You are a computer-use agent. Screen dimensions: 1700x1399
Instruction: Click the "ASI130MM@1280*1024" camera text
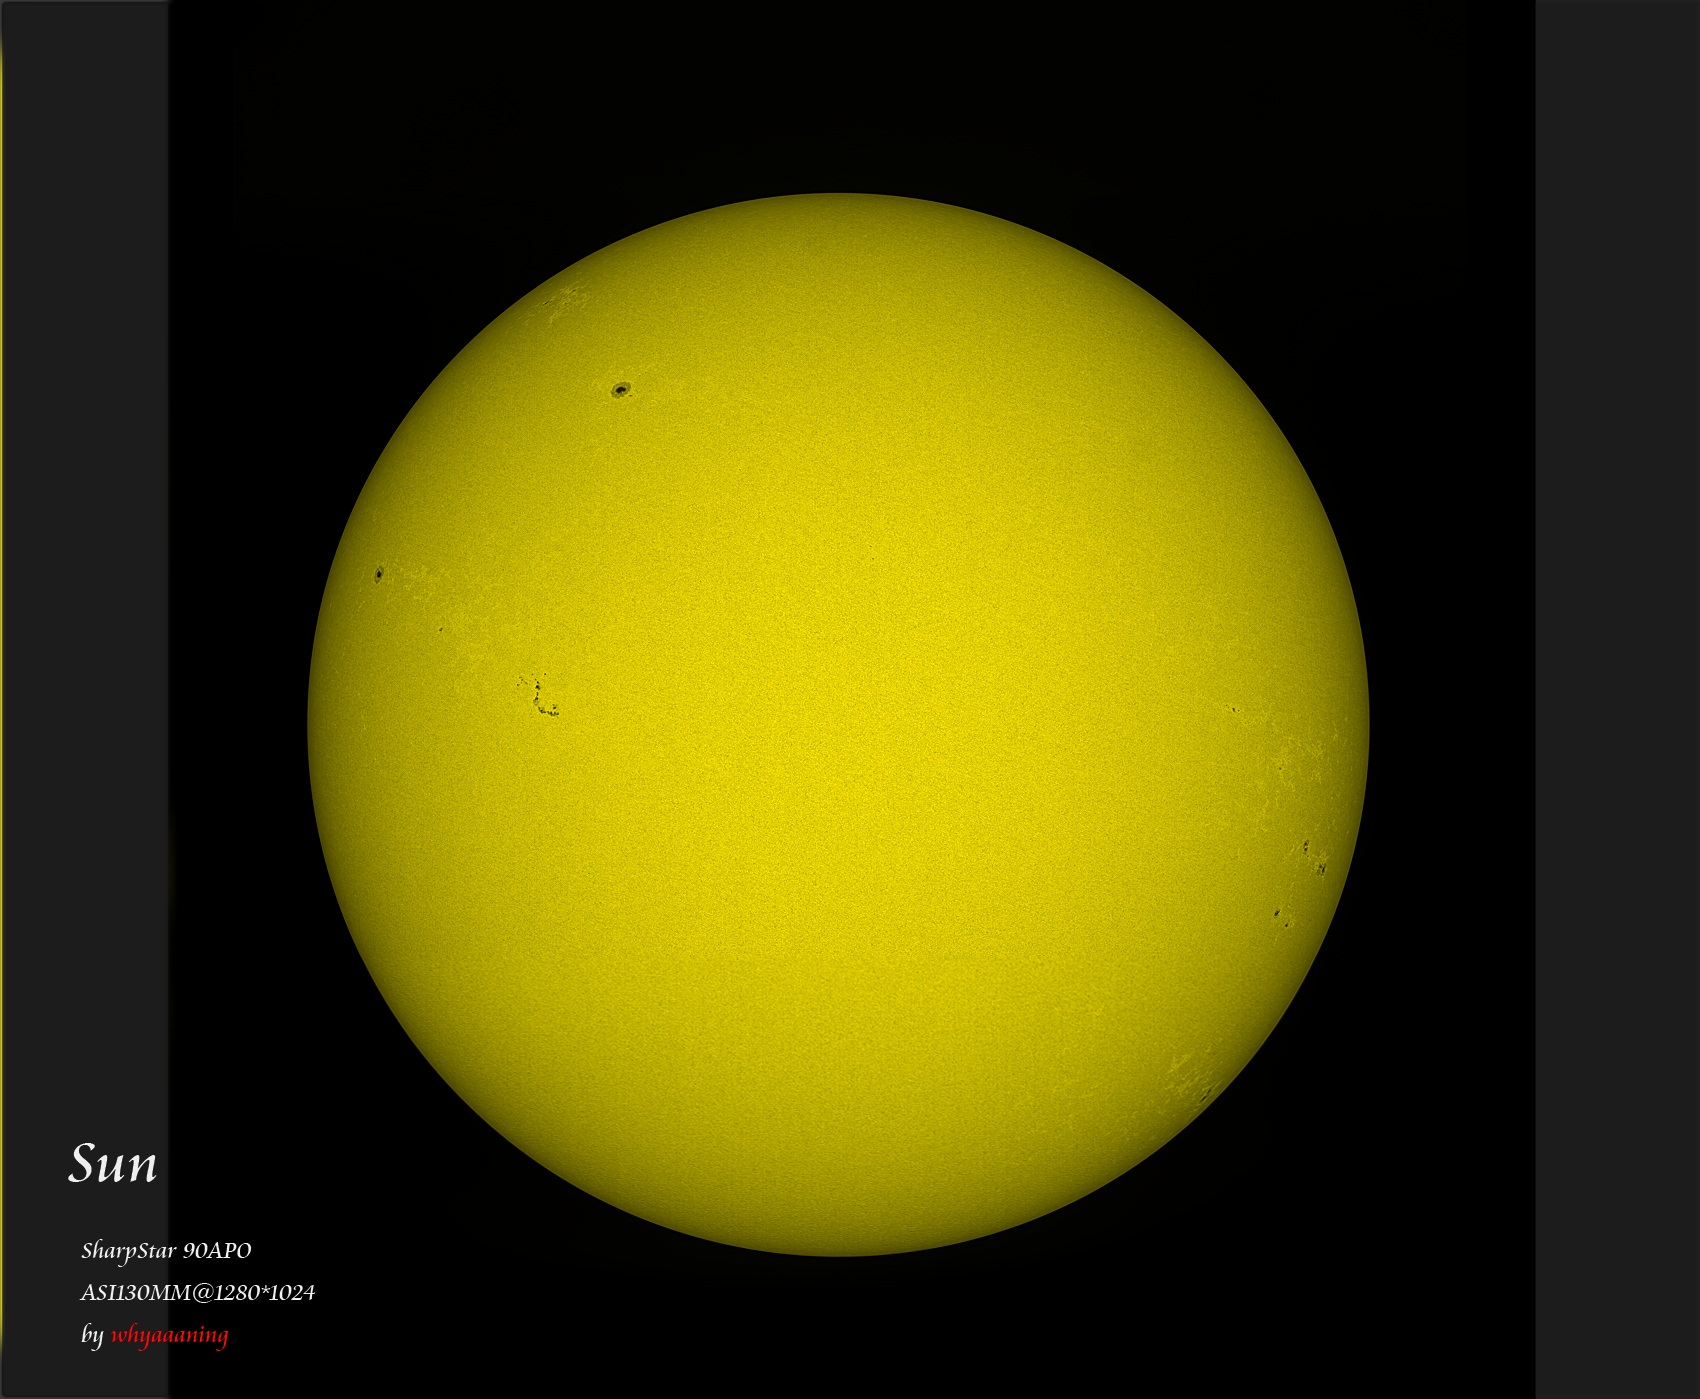197,1292
